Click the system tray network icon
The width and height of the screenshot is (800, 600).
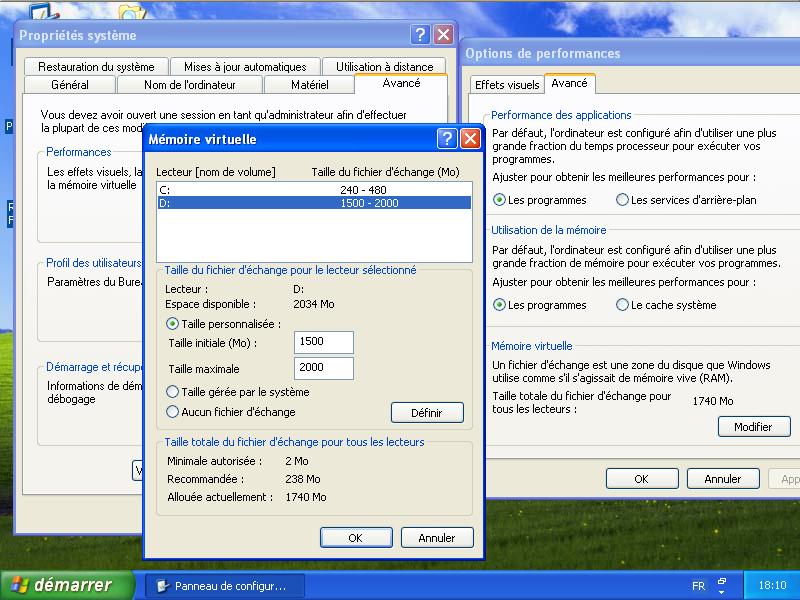coord(722,584)
